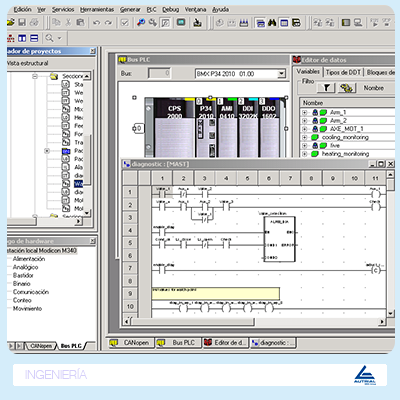
Task: Click the Copy icon in toolbar
Action: coord(57,23)
